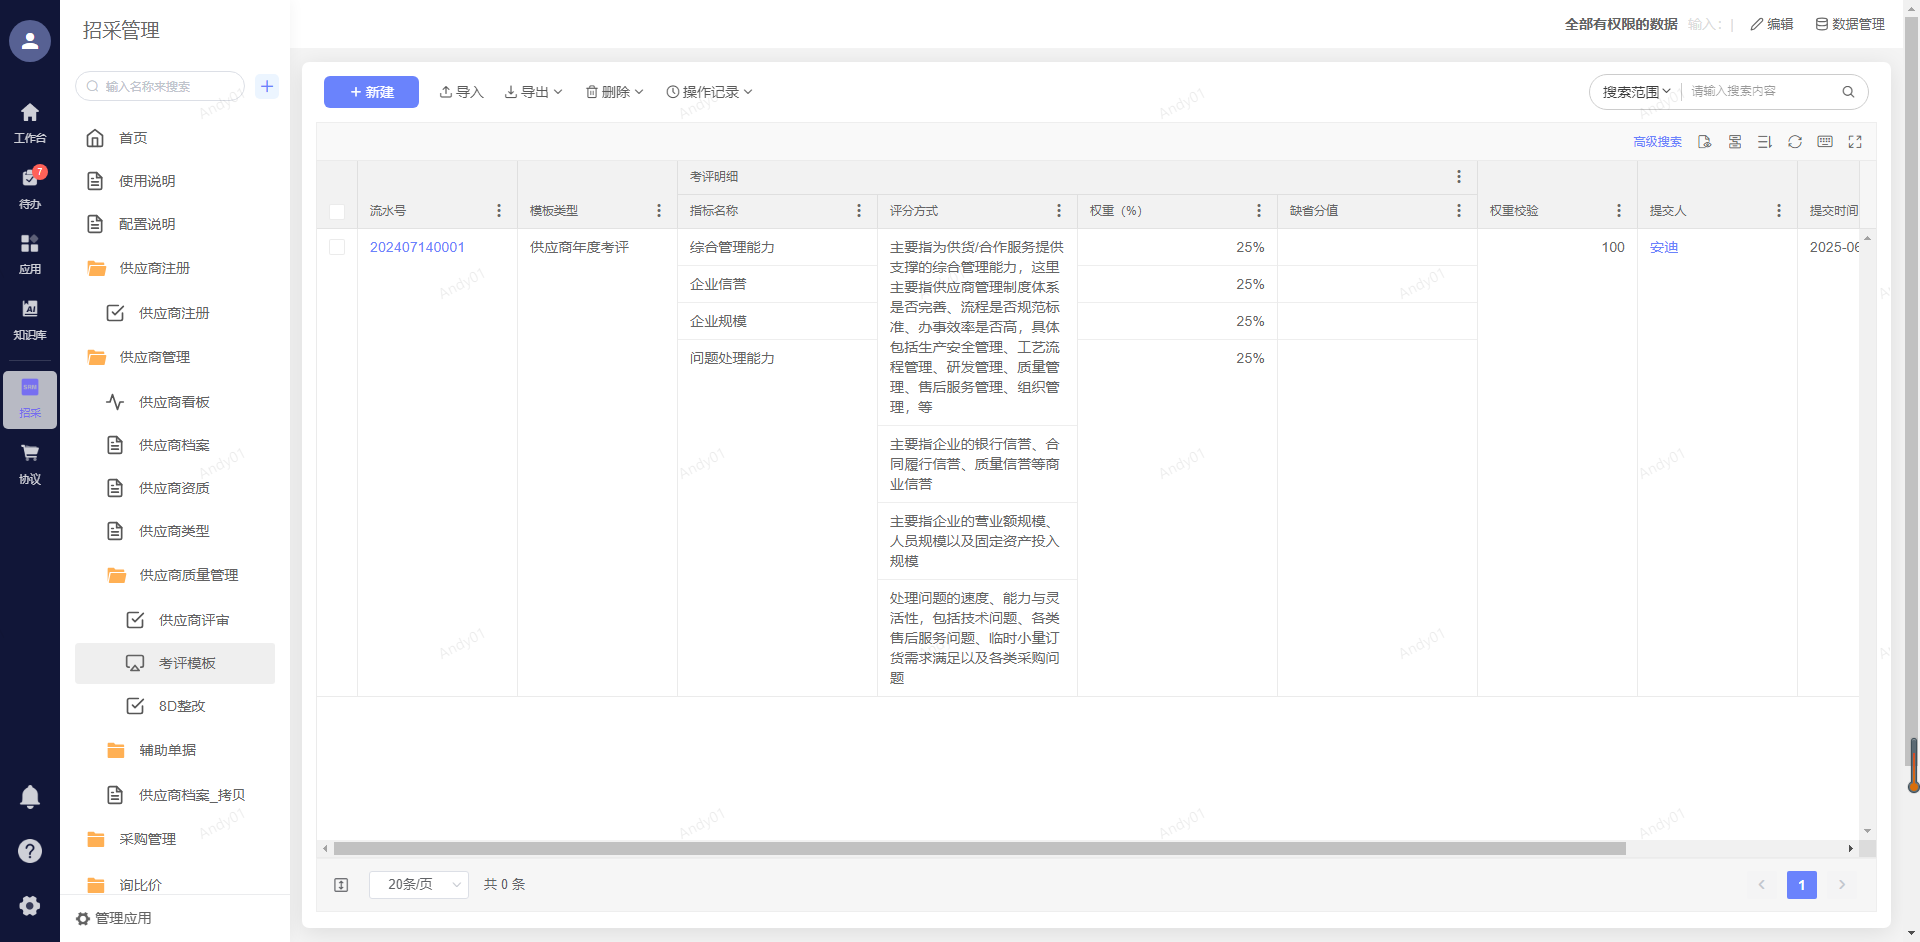Open the 搜索范围 search scope dropdown

click(1636, 92)
